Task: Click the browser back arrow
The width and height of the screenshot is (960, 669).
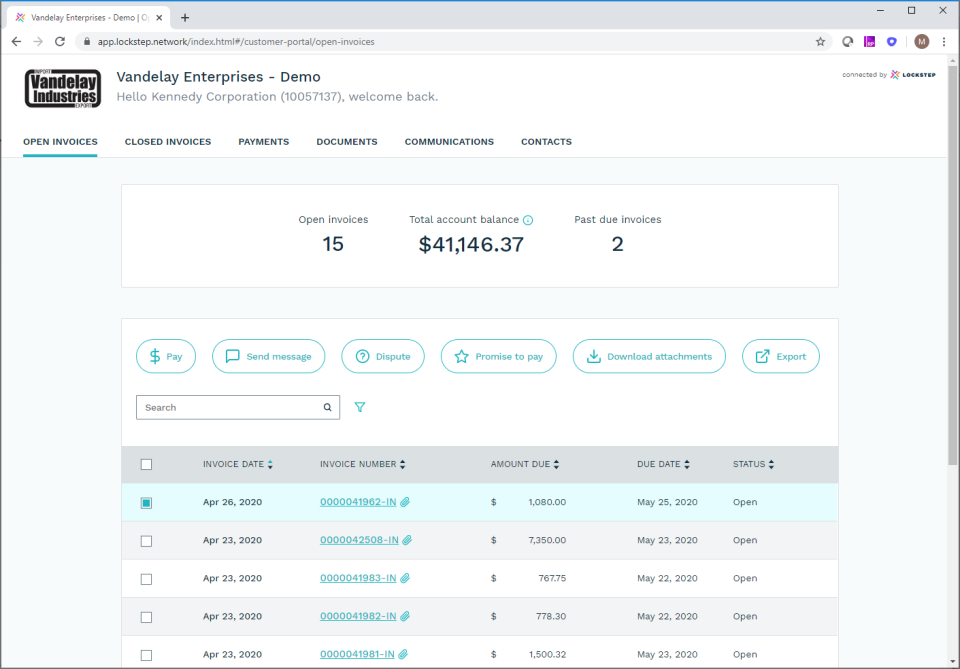Action: (x=17, y=42)
